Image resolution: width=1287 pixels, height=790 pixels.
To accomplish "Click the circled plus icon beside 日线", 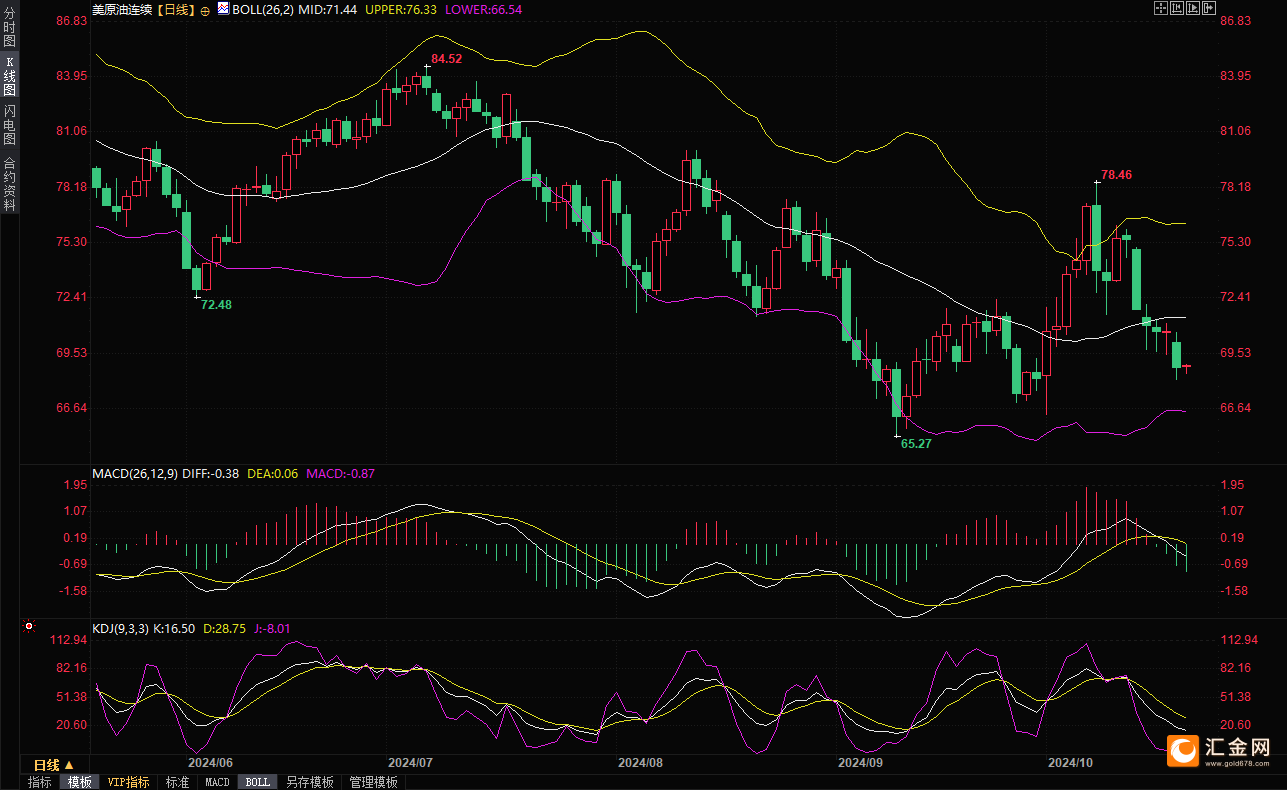I will click(205, 10).
